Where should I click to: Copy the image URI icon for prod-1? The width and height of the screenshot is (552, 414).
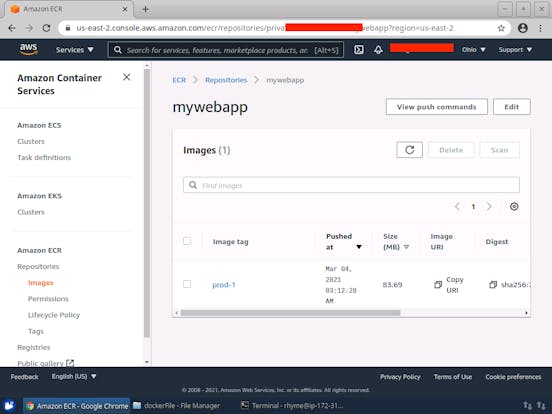[x=438, y=284]
